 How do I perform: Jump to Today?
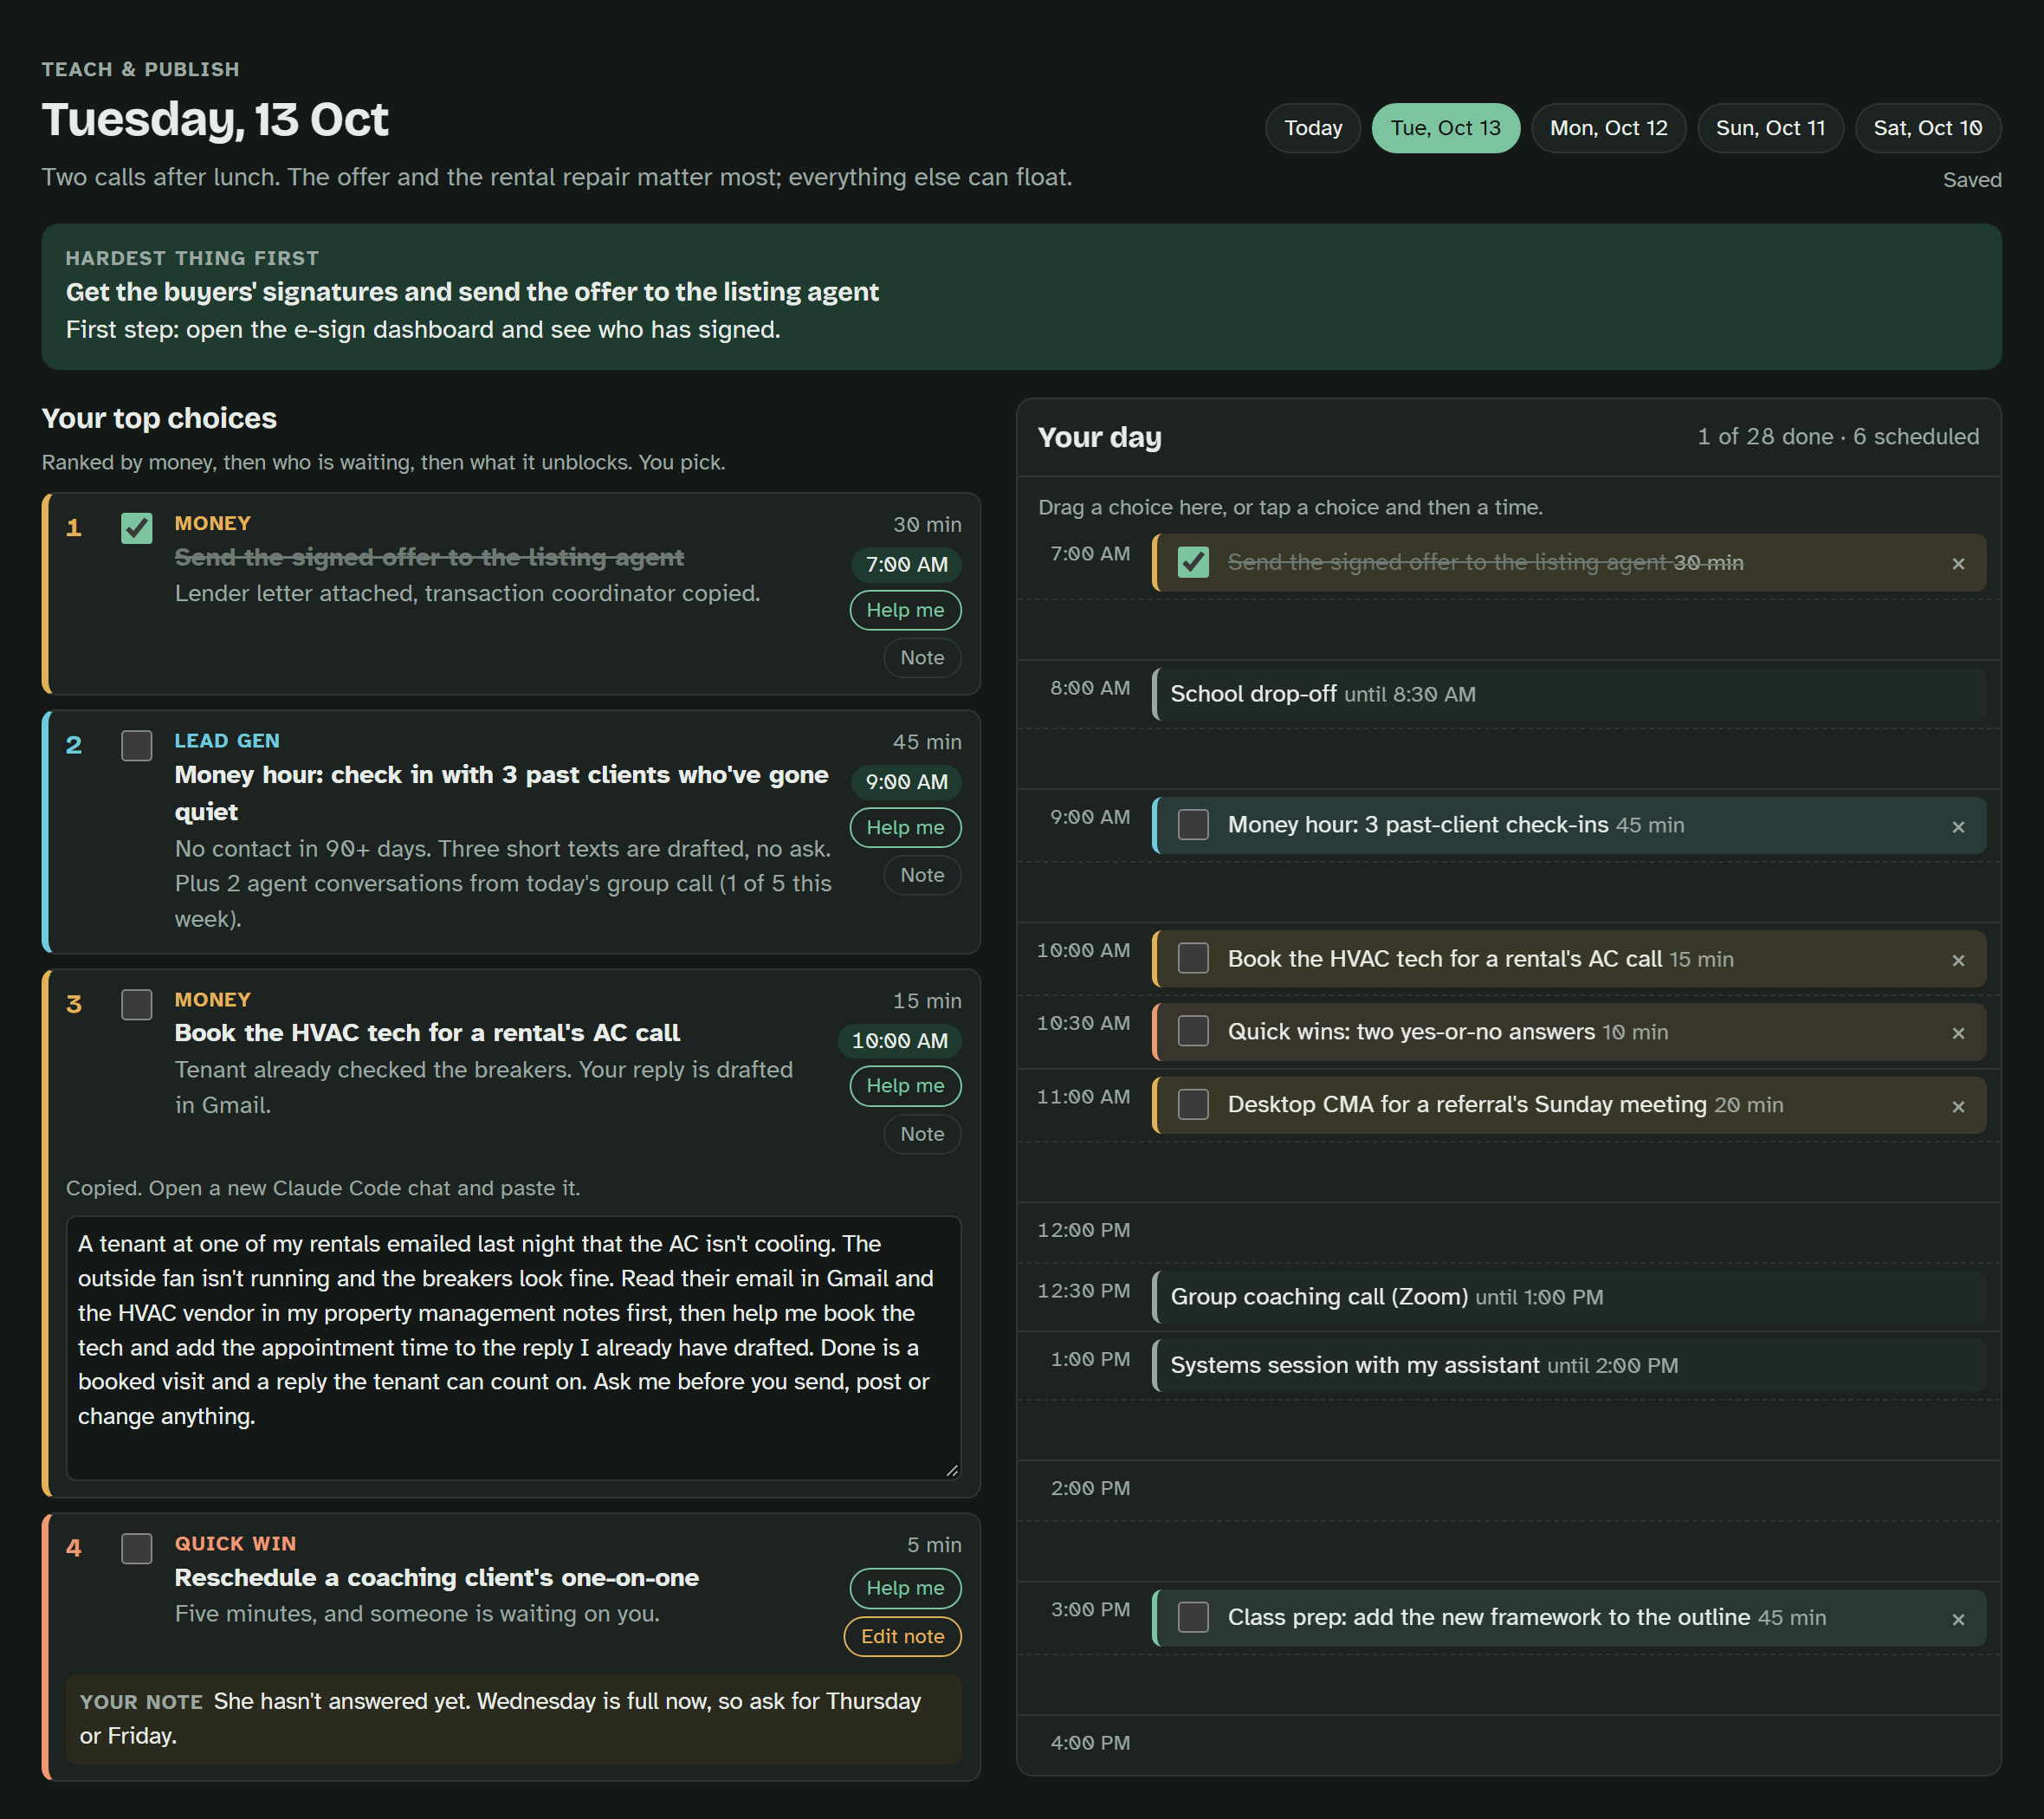tap(1312, 128)
